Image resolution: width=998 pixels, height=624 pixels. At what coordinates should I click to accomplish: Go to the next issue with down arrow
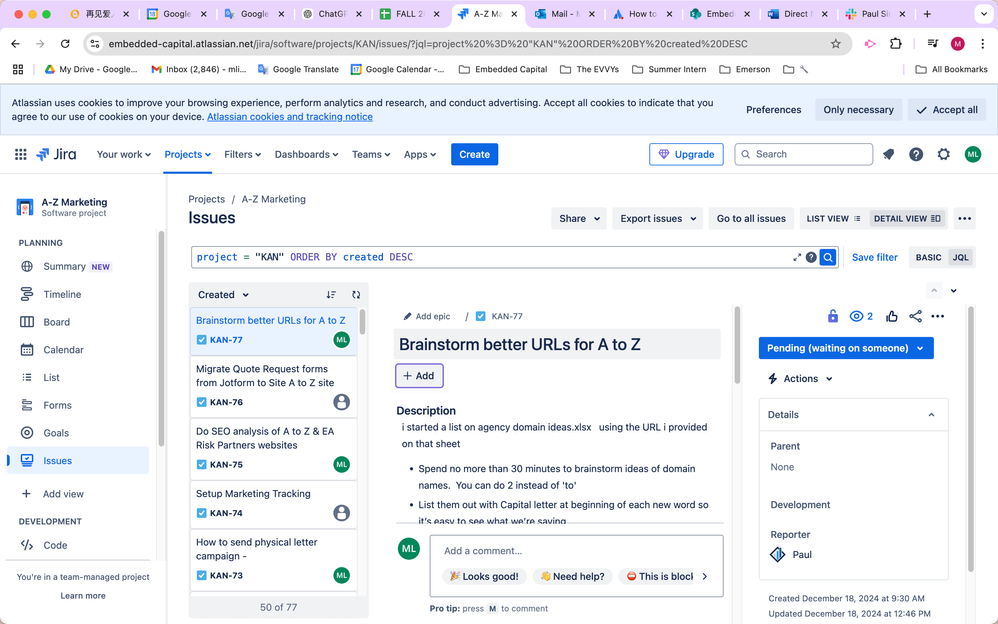(953, 290)
